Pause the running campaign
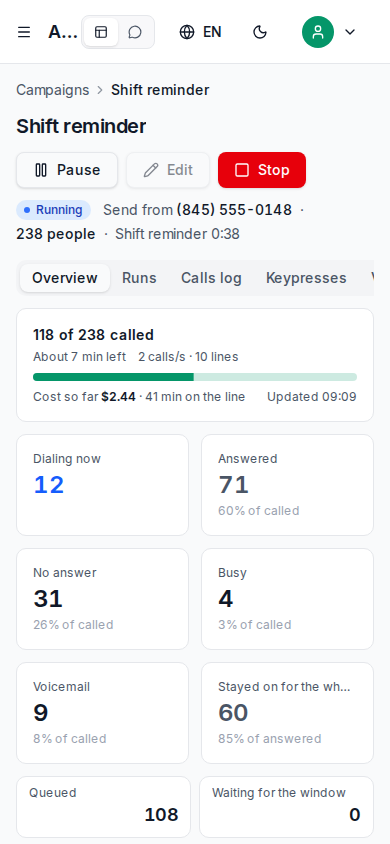390x844 pixels. coord(67,170)
